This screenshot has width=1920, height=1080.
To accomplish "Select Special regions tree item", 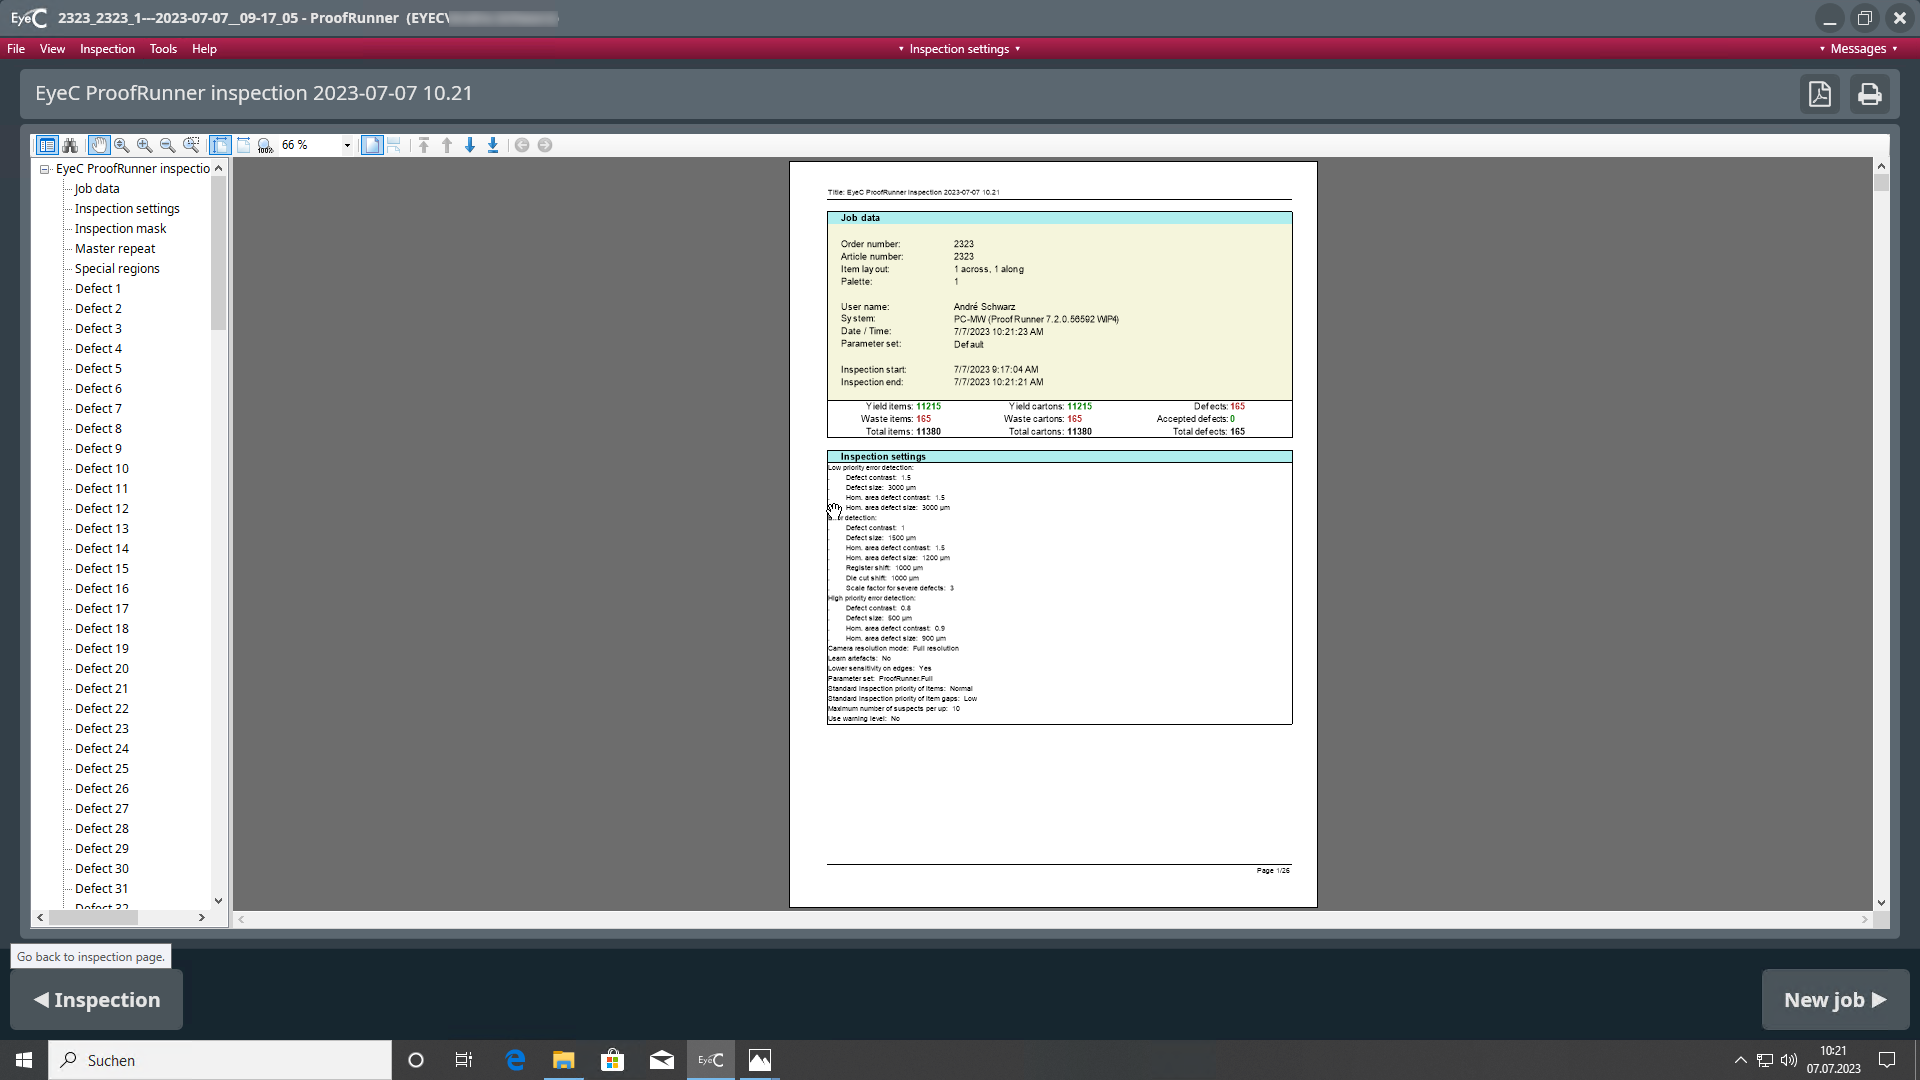I will click(117, 269).
